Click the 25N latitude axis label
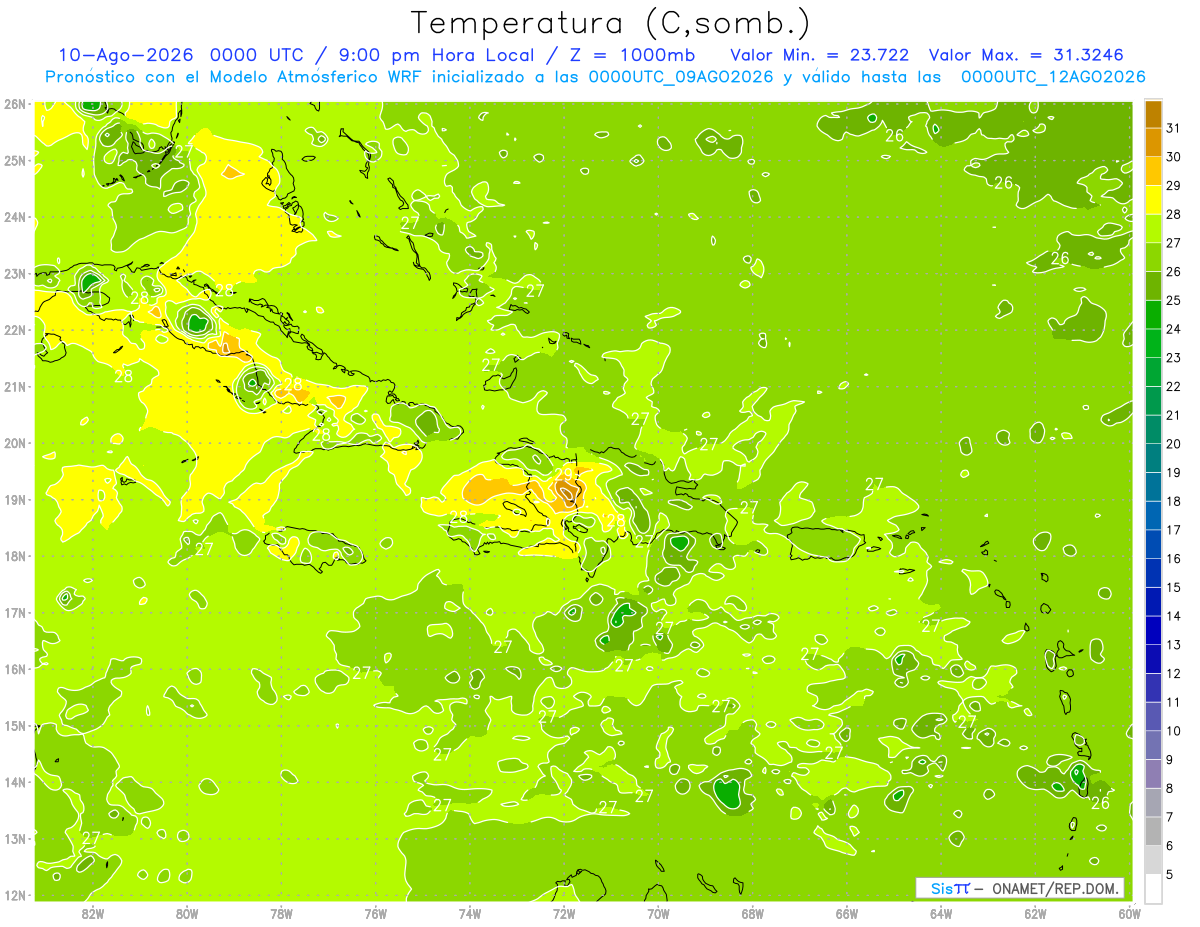1200x927 pixels. point(14,161)
